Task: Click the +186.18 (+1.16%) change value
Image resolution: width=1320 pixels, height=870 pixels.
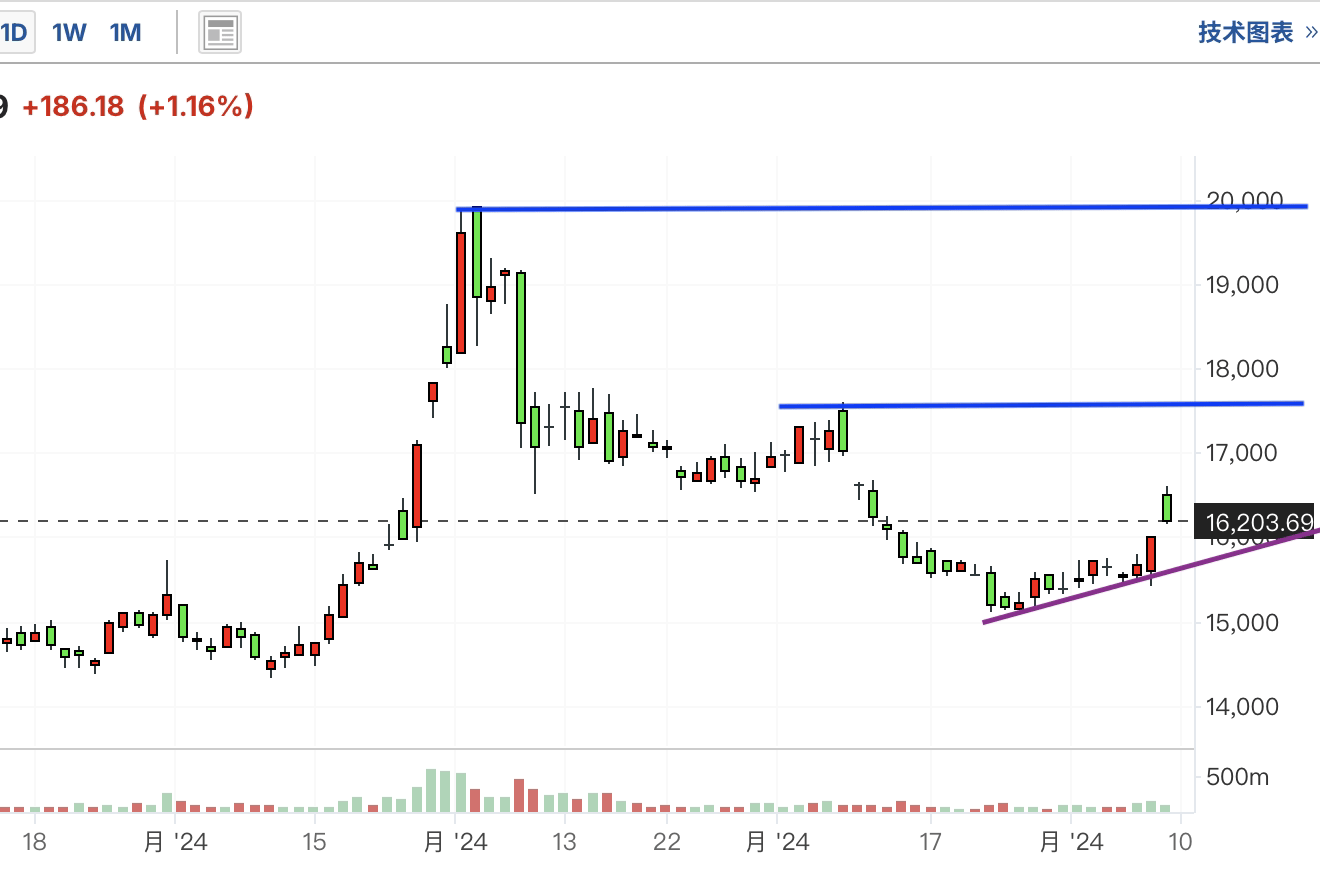Action: click(138, 106)
